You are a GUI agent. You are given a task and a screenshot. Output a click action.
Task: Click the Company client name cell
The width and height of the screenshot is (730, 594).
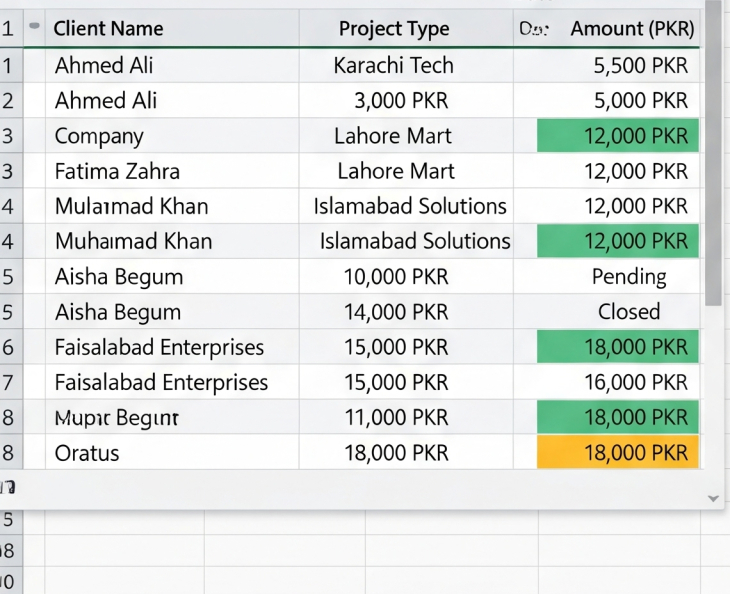pyautogui.click(x=99, y=136)
